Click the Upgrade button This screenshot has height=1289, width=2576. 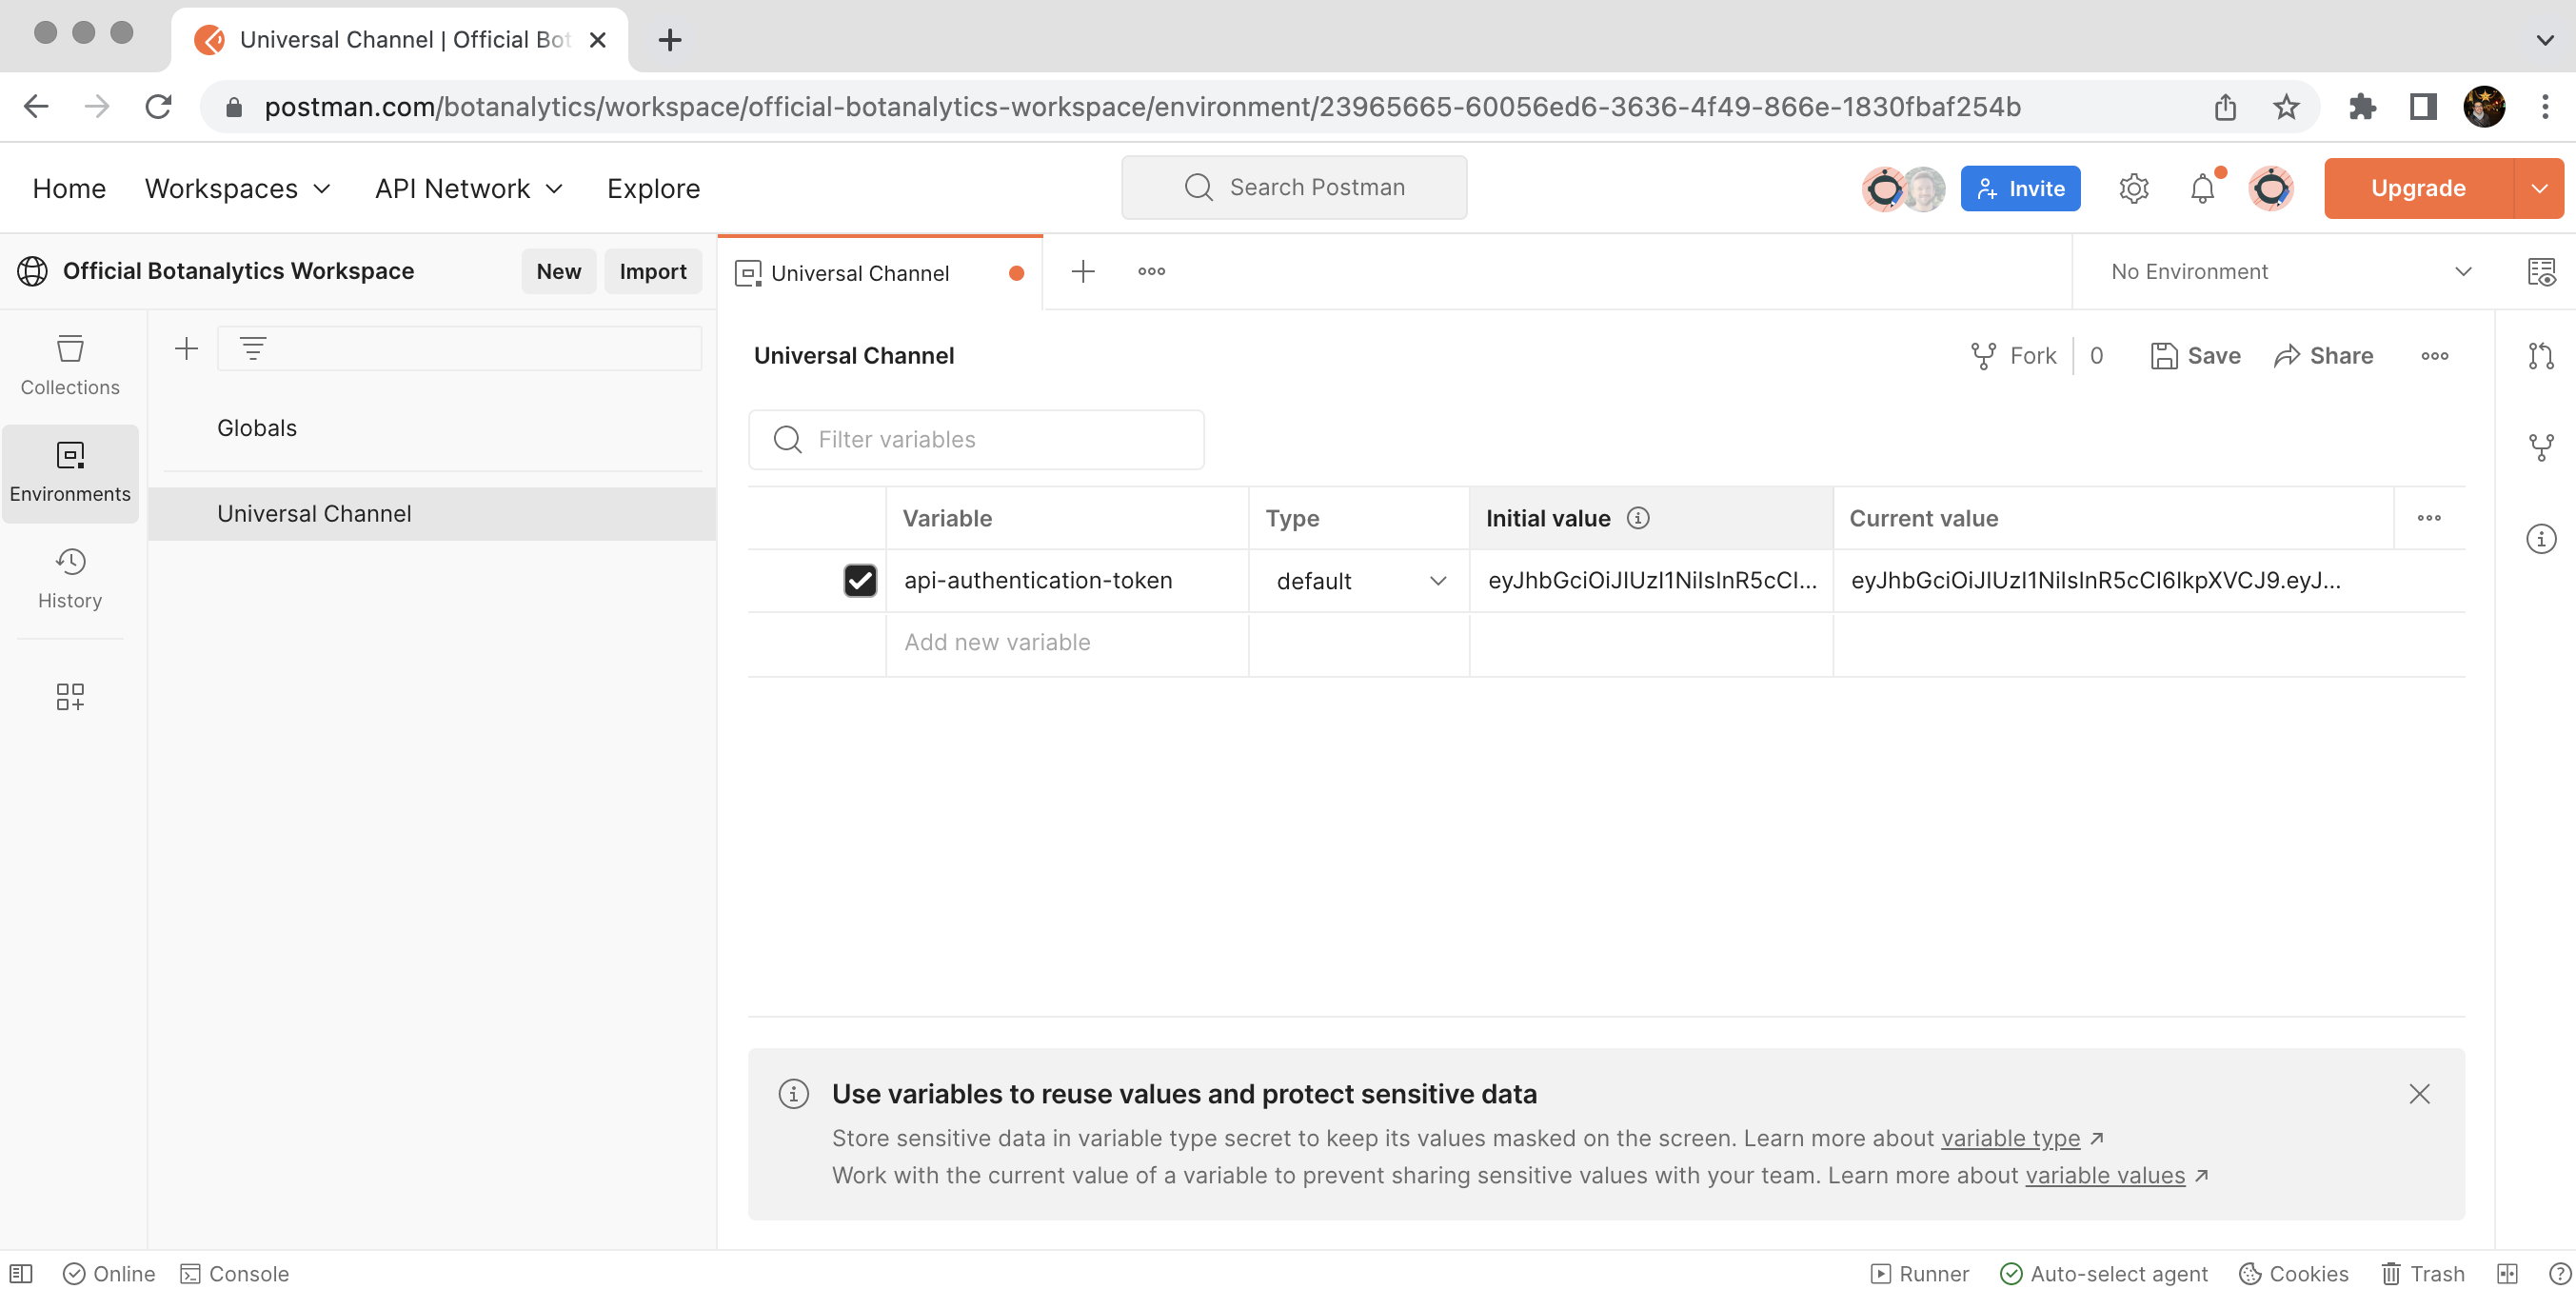[2418, 188]
